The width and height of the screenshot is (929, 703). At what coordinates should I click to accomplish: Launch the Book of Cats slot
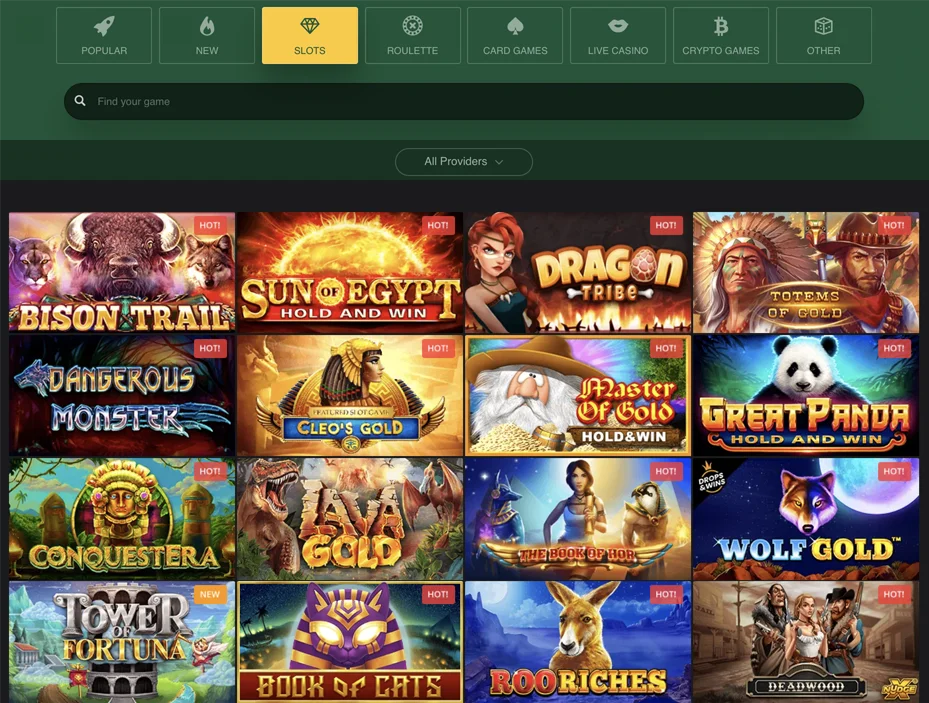click(350, 642)
